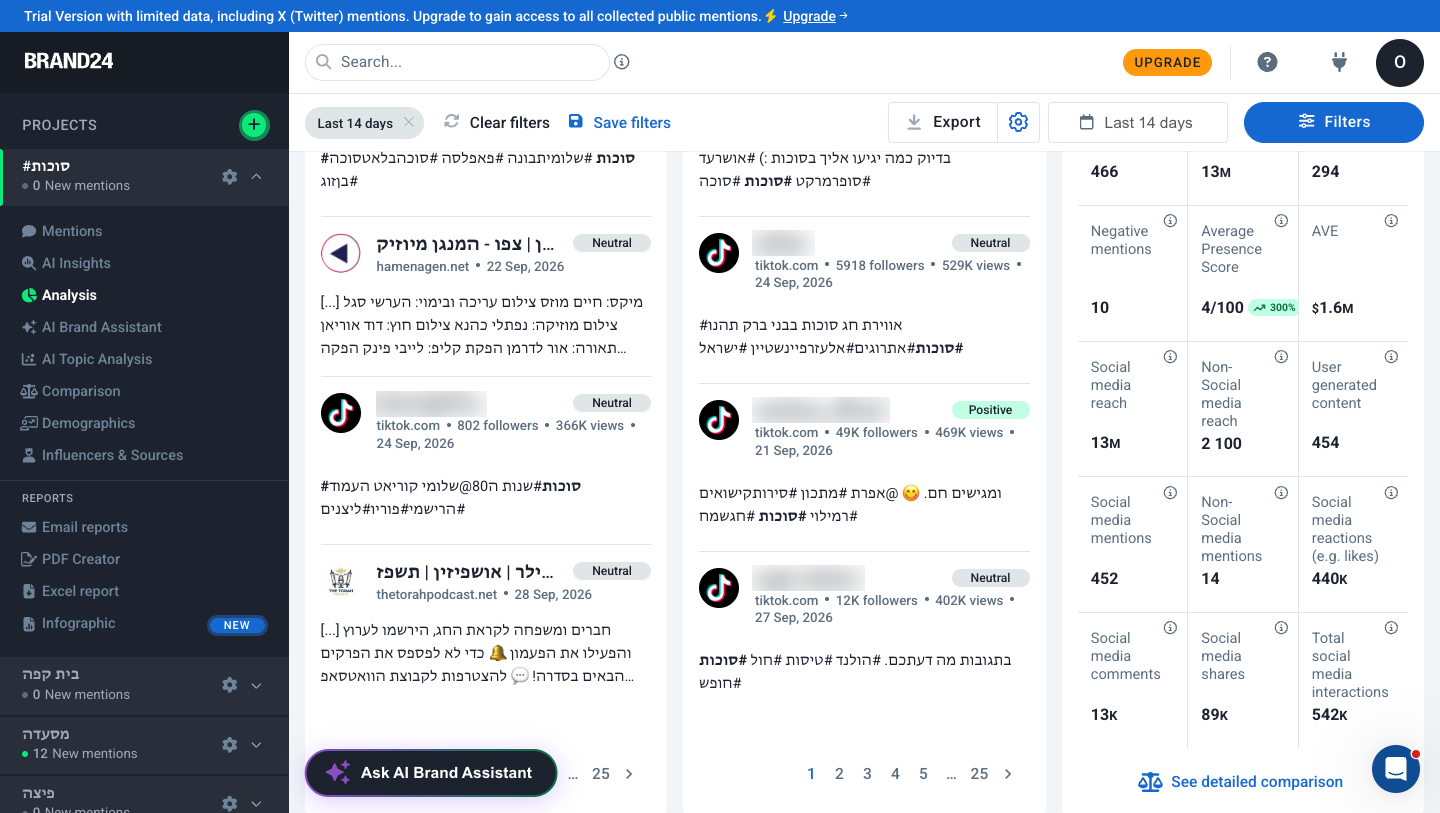Image resolution: width=1440 pixels, height=813 pixels.
Task: Export the mentions data
Action: pyautogui.click(x=943, y=122)
